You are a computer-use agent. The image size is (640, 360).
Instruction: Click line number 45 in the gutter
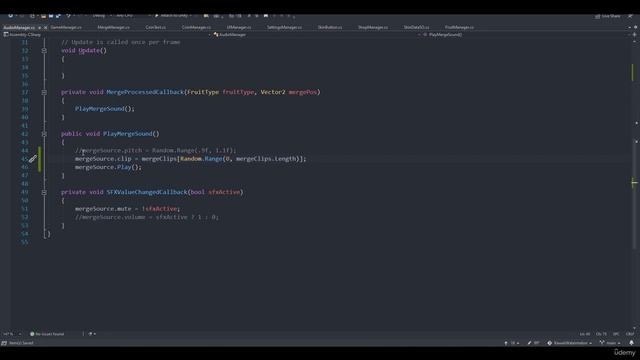click(x=24, y=159)
